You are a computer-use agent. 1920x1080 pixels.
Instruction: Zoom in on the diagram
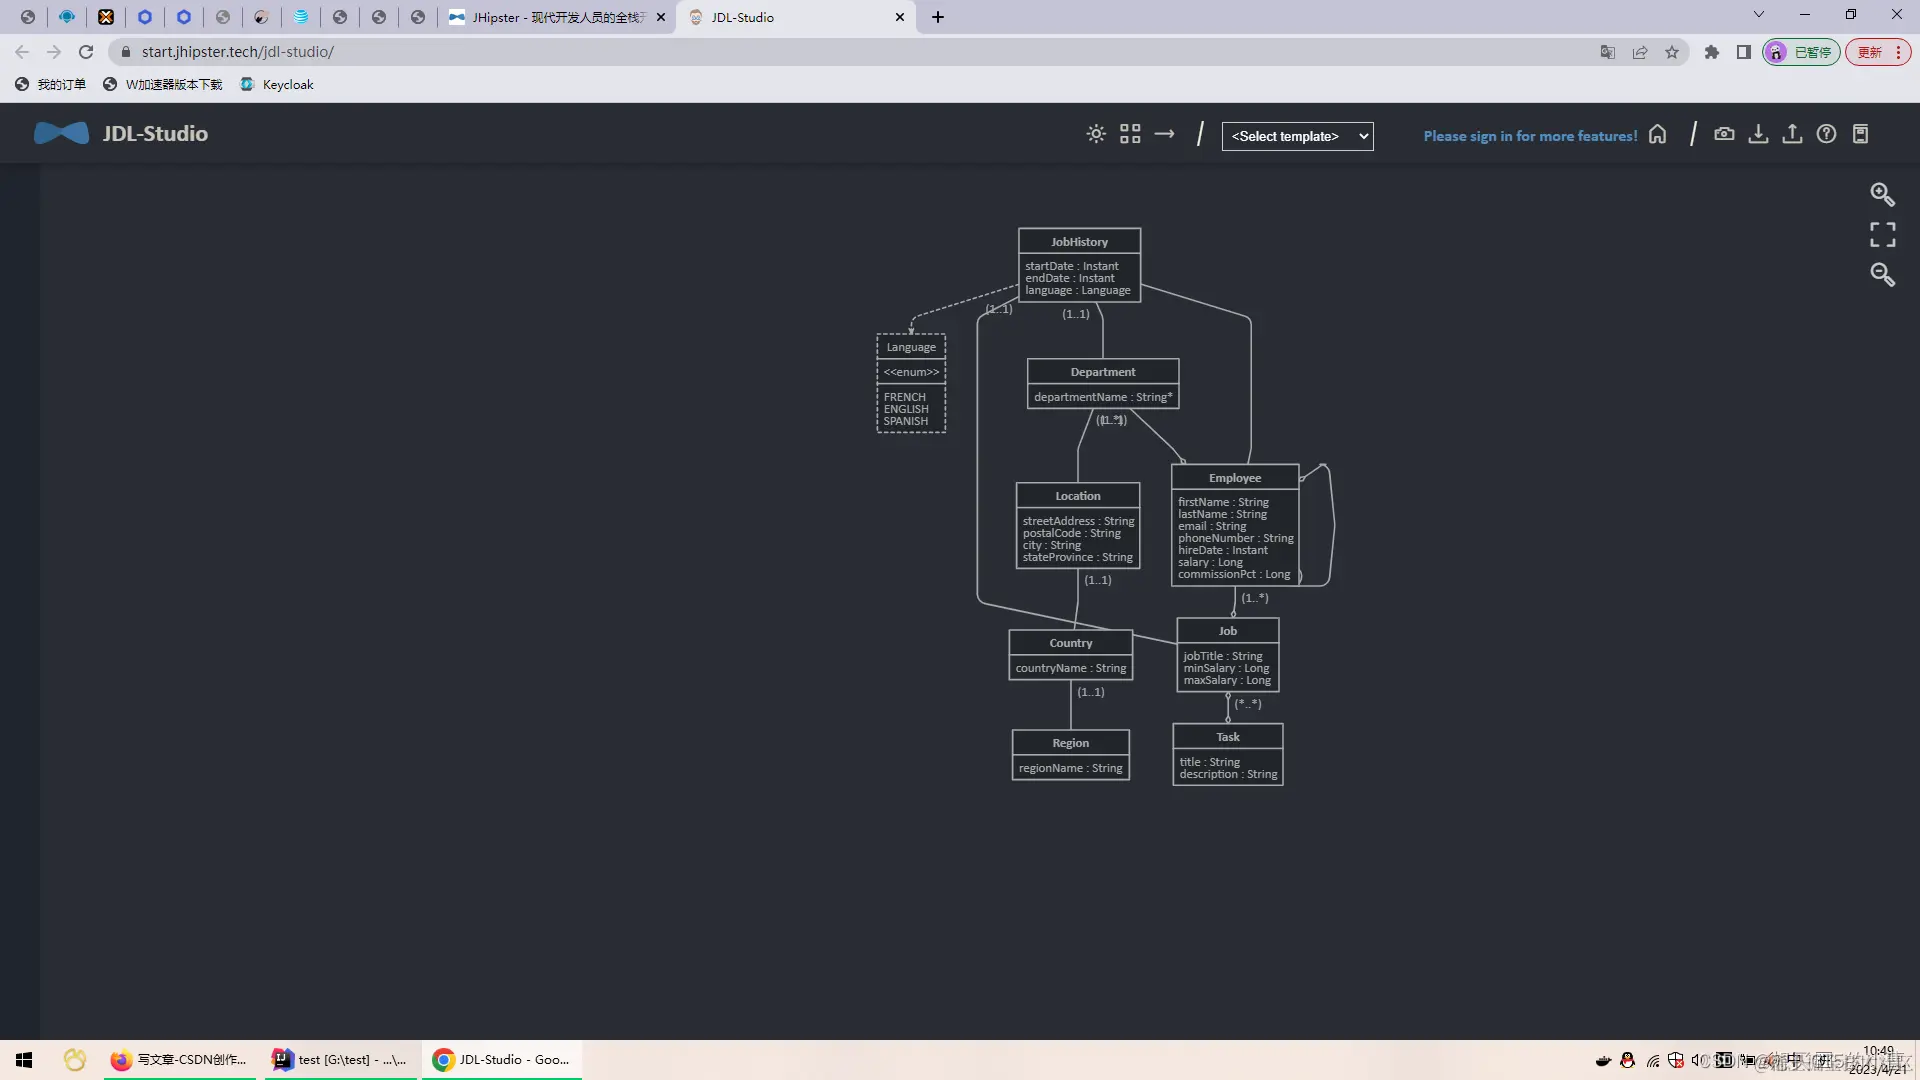(1882, 194)
